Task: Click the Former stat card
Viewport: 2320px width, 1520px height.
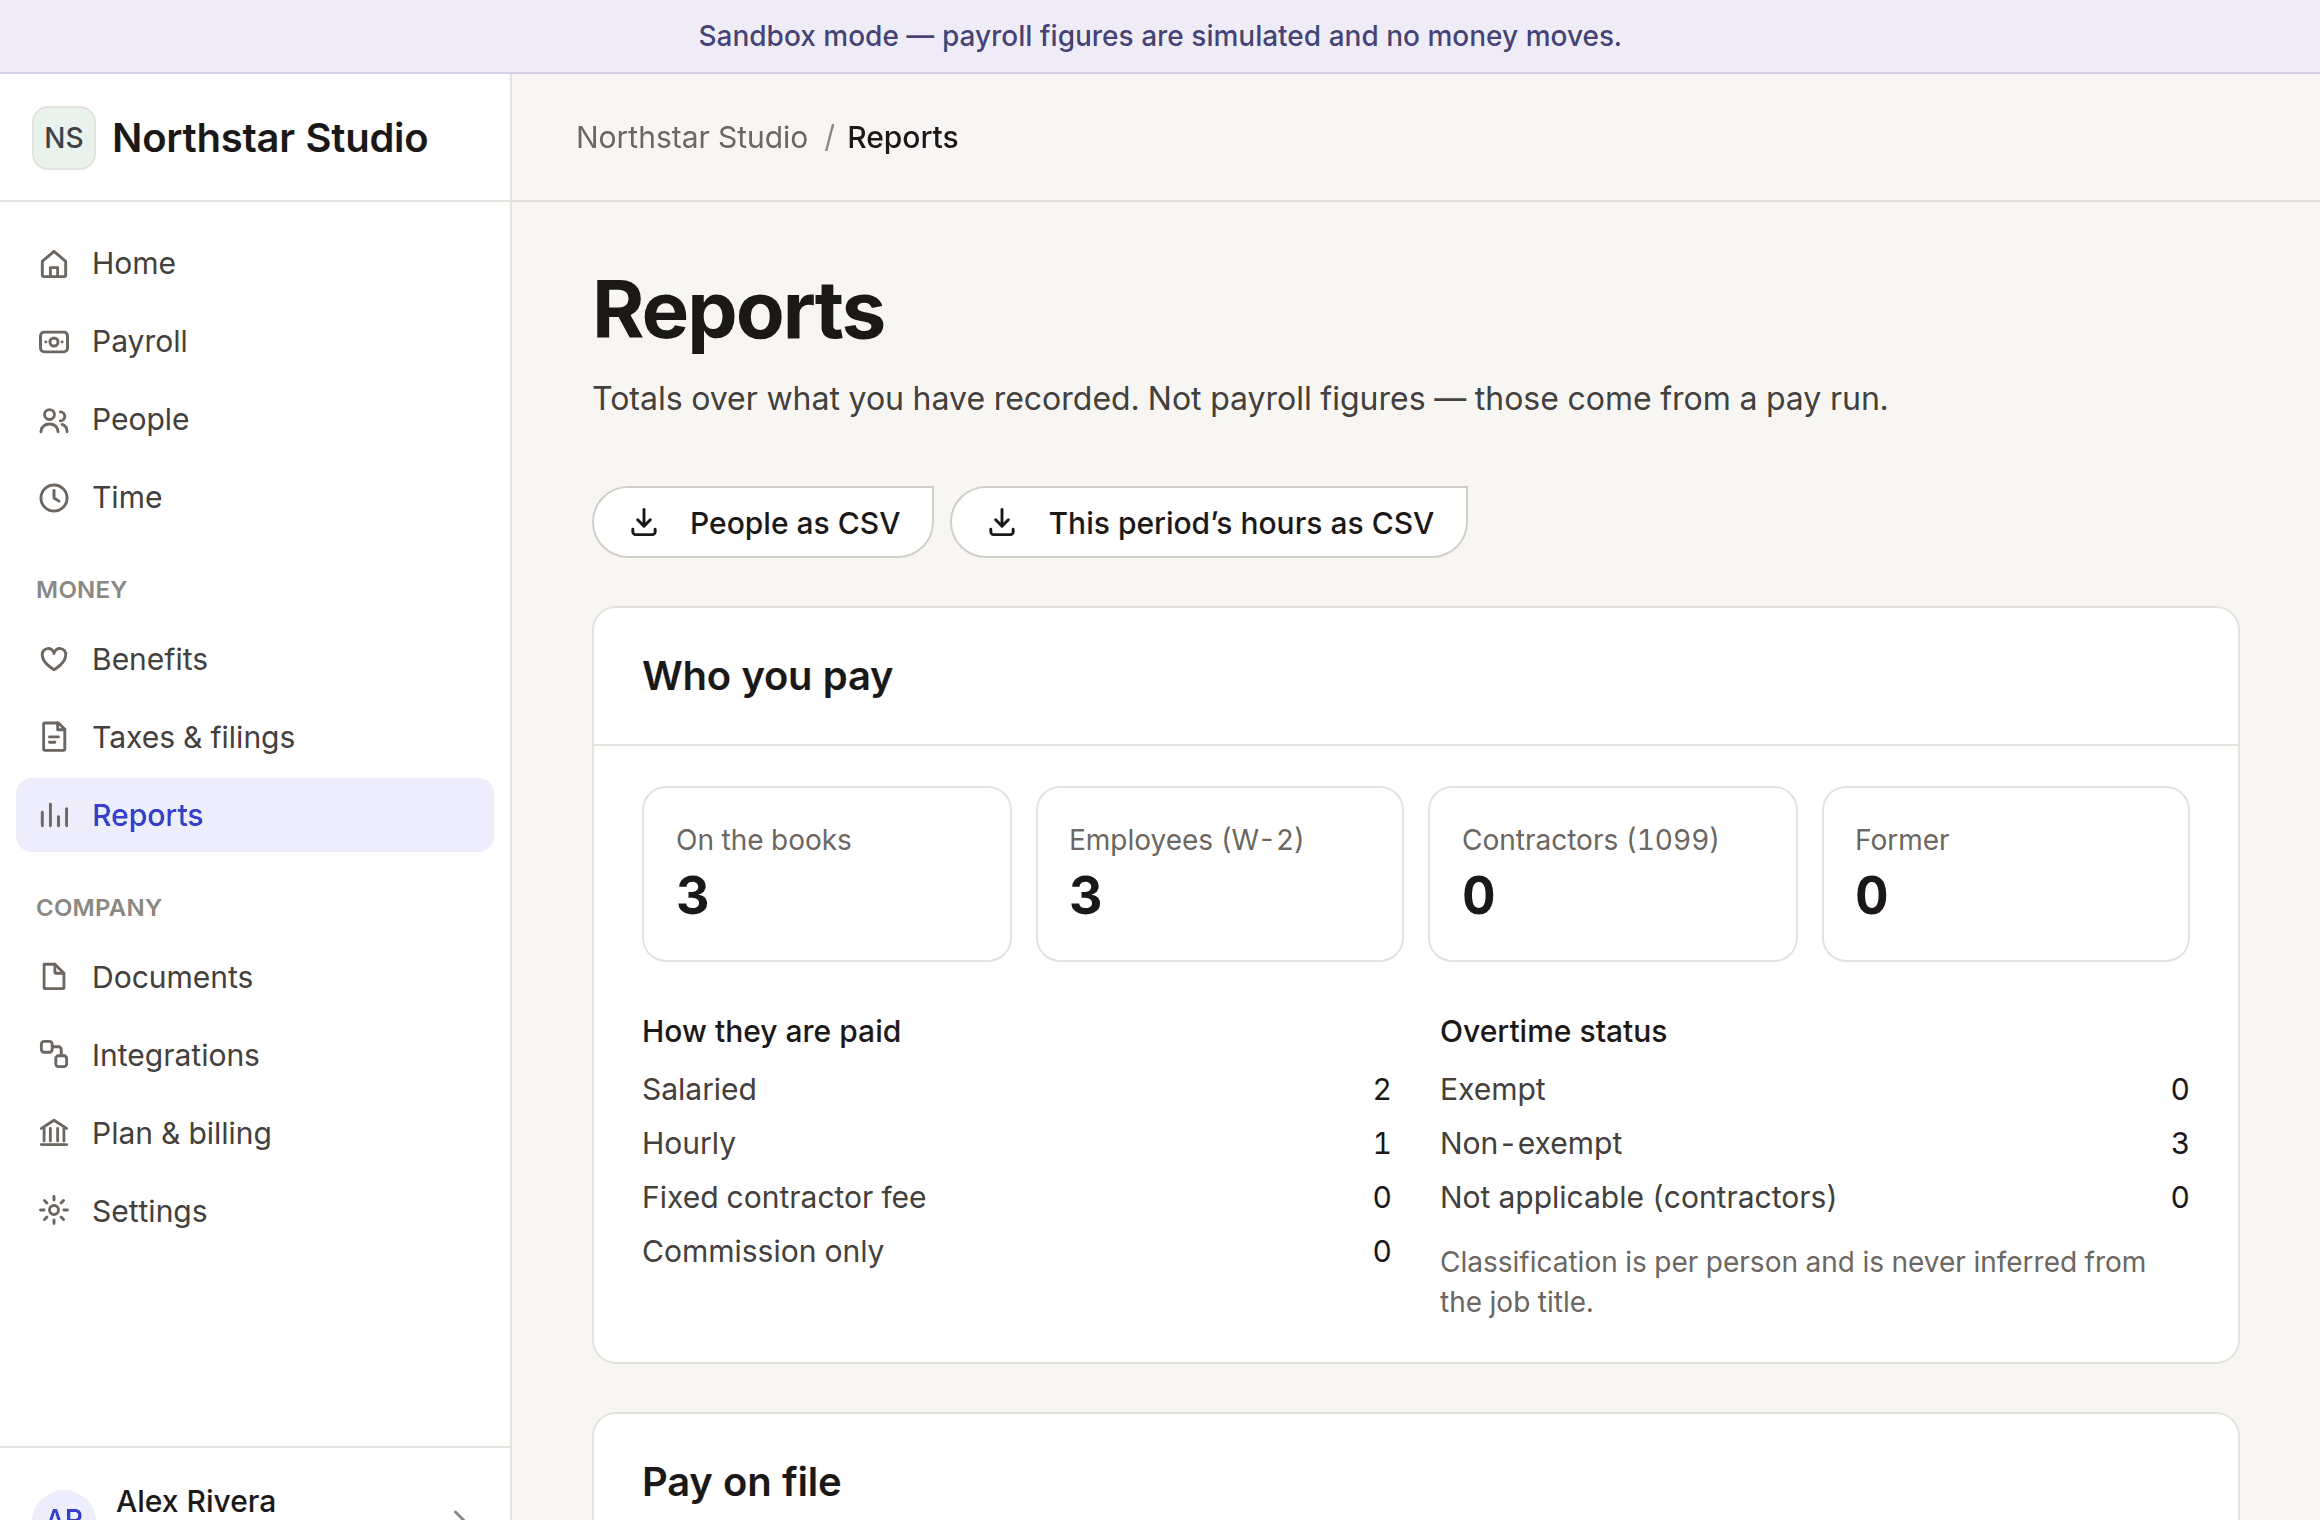Action: coord(2006,874)
